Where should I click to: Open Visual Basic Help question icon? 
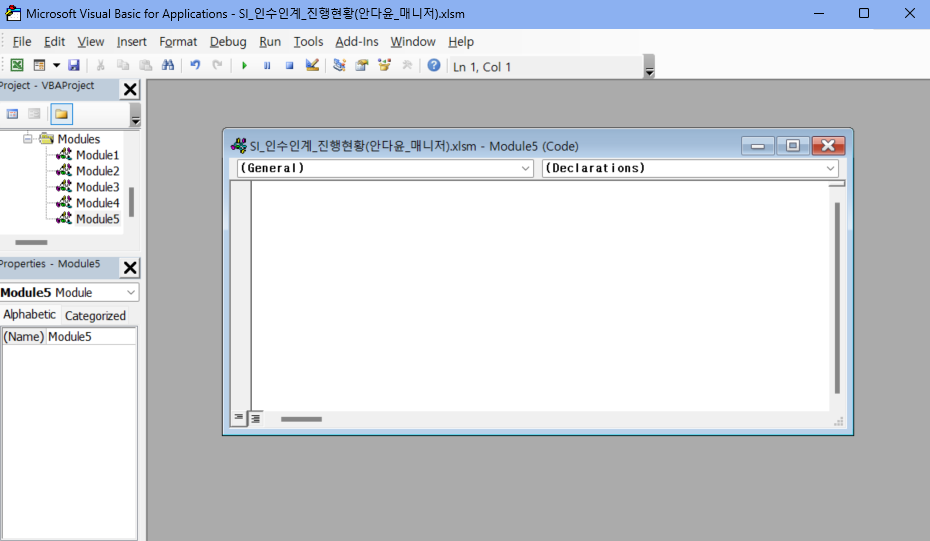pyautogui.click(x=434, y=65)
